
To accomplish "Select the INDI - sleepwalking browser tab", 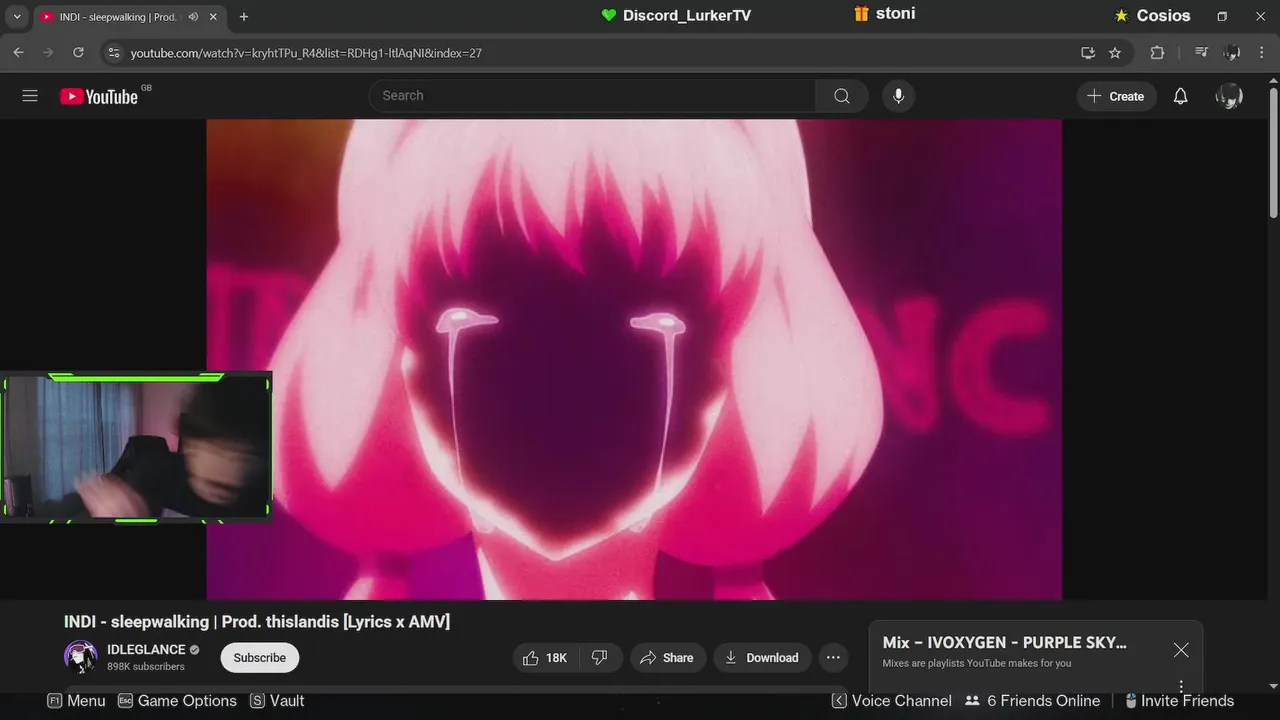I will click(128, 17).
